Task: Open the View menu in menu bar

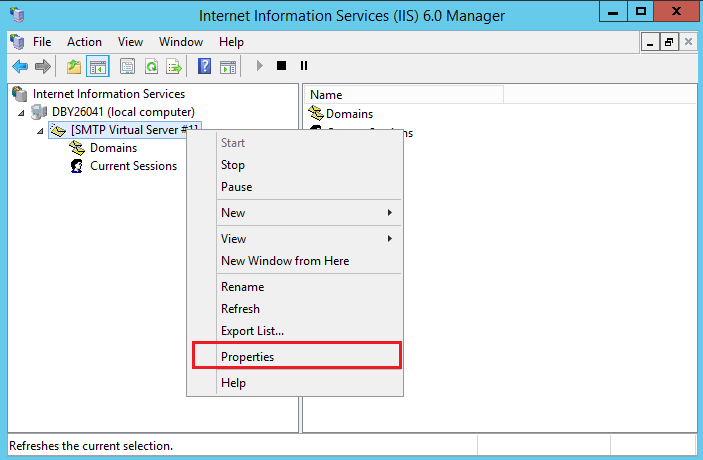Action: point(130,42)
